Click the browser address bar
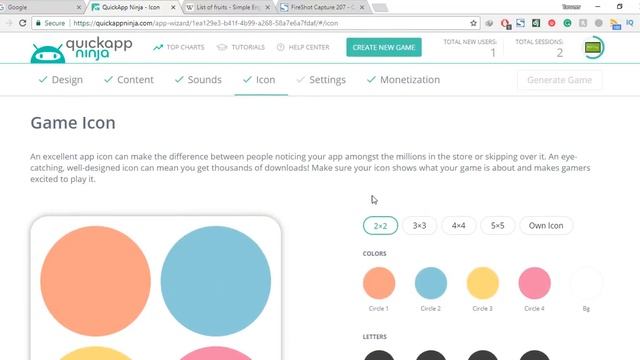 coord(256,23)
